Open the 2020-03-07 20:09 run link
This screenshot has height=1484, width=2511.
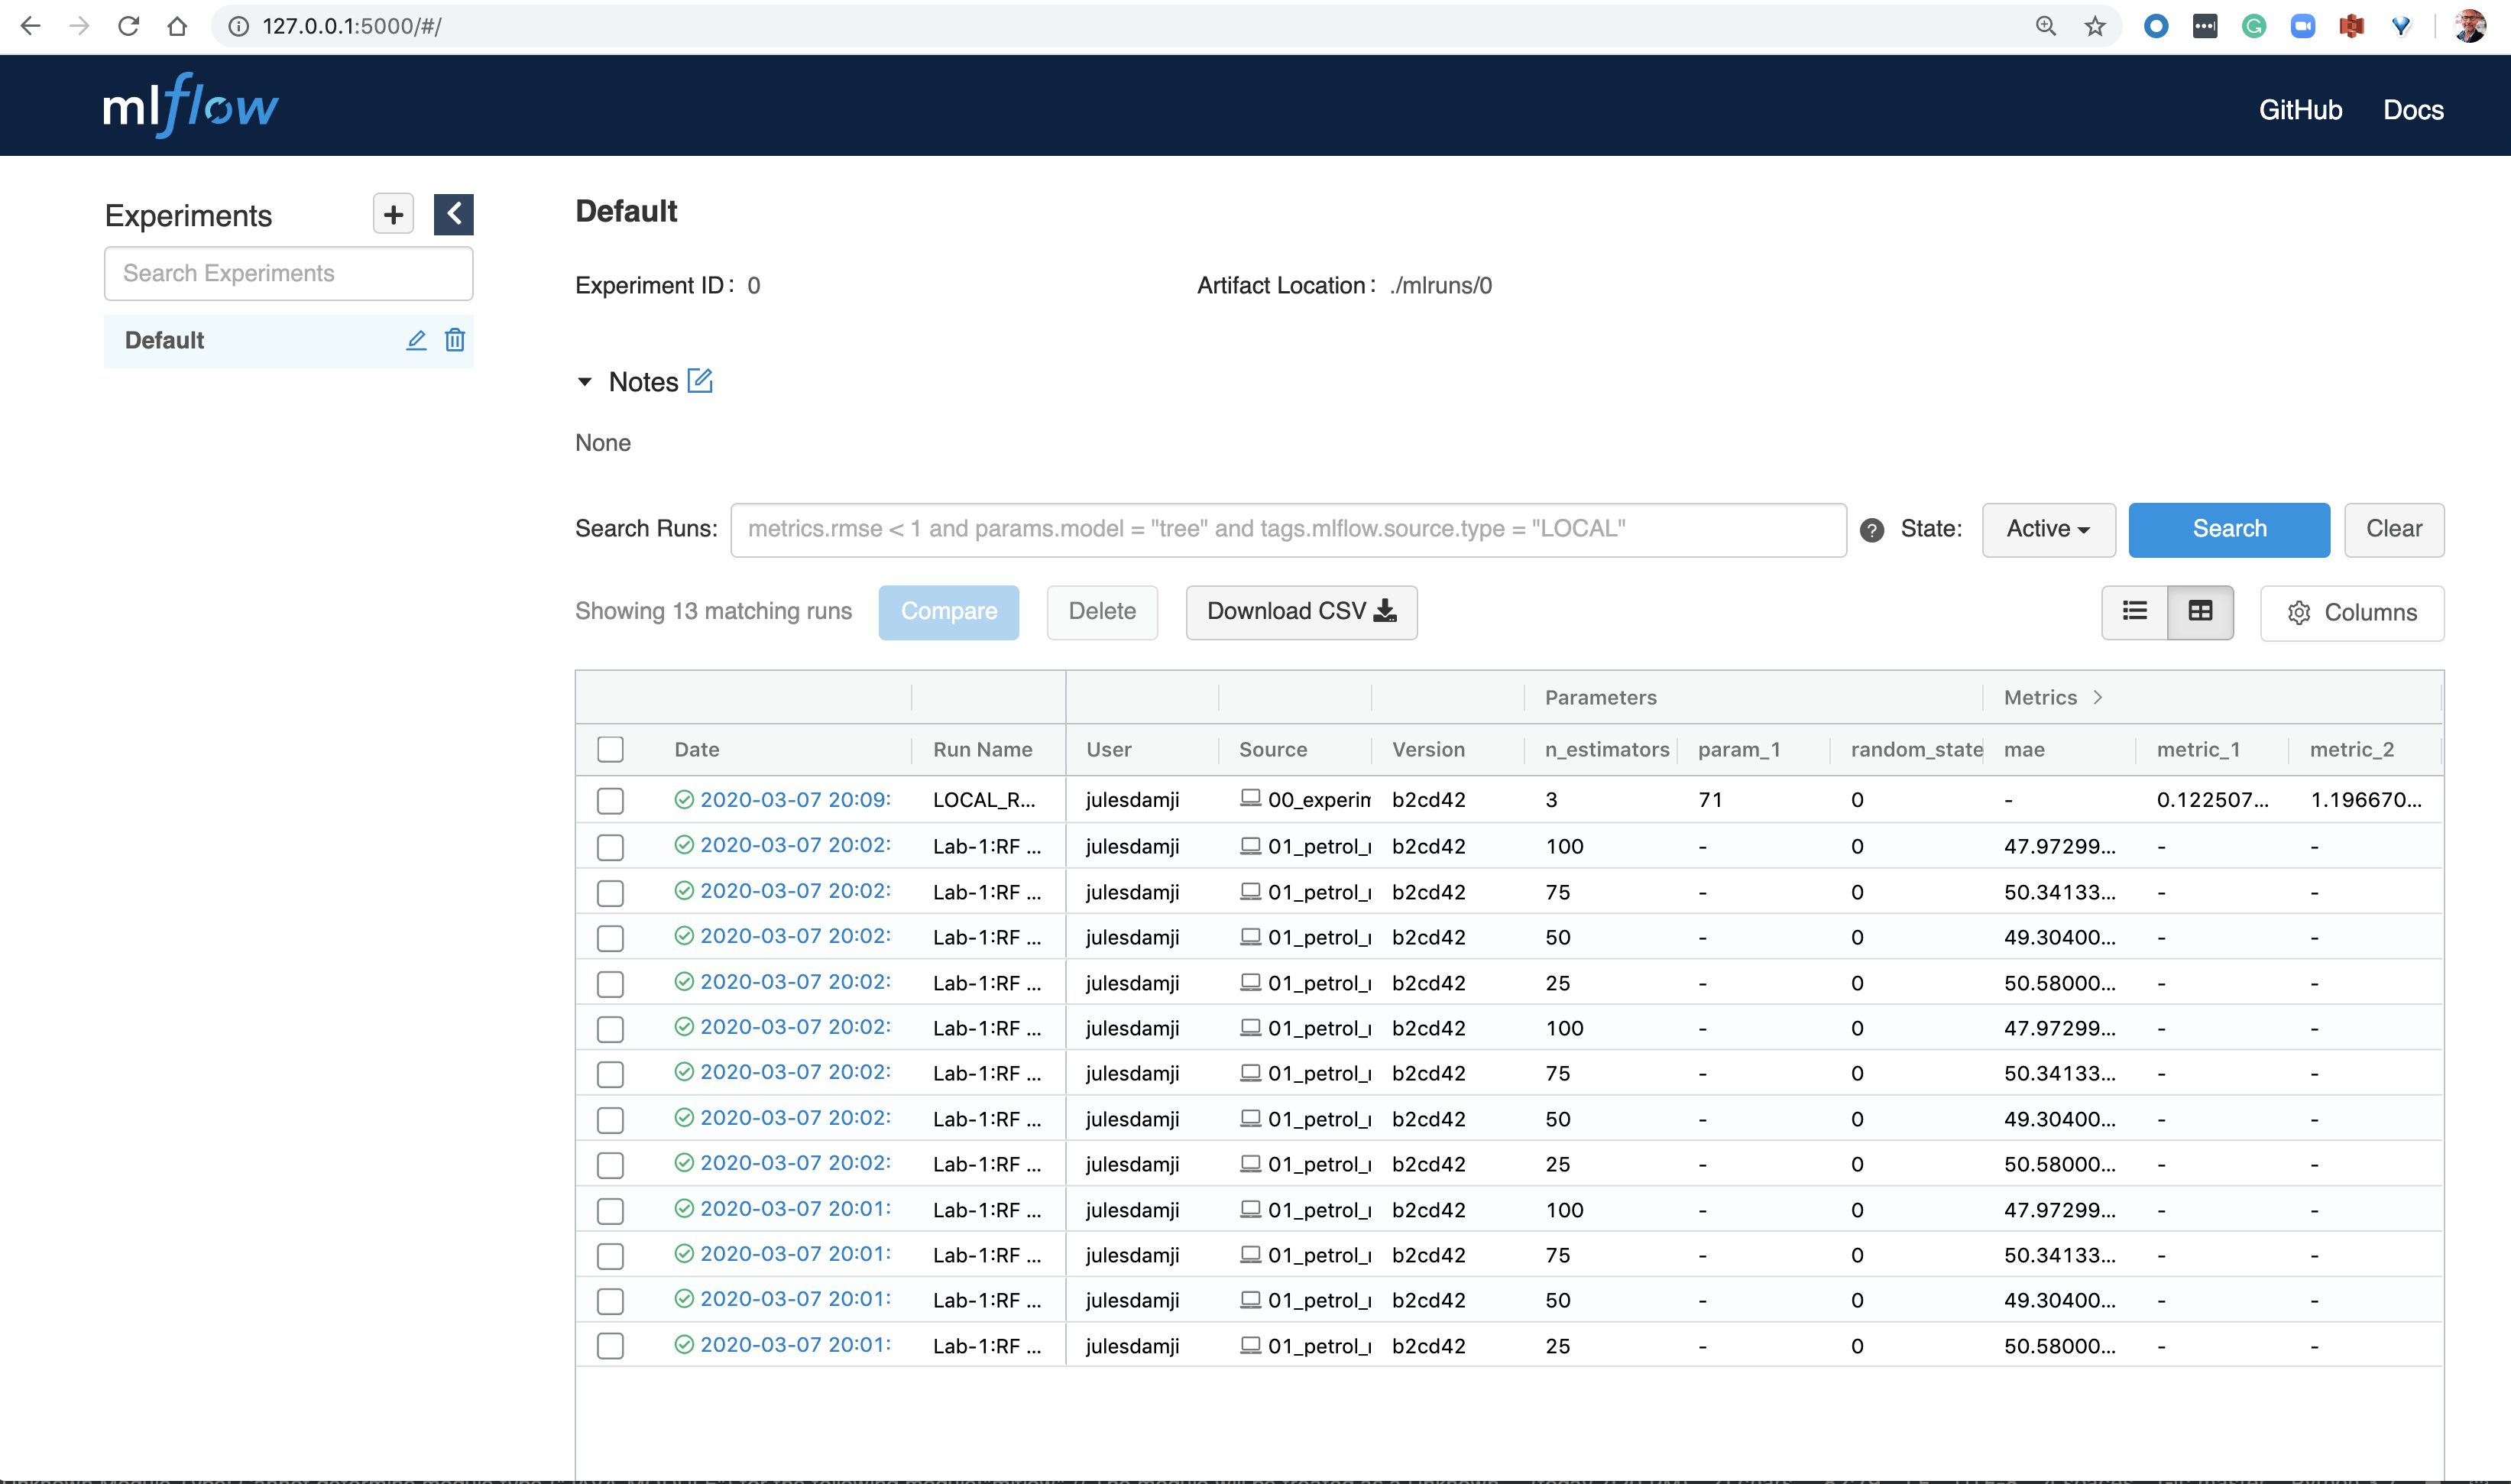794,799
